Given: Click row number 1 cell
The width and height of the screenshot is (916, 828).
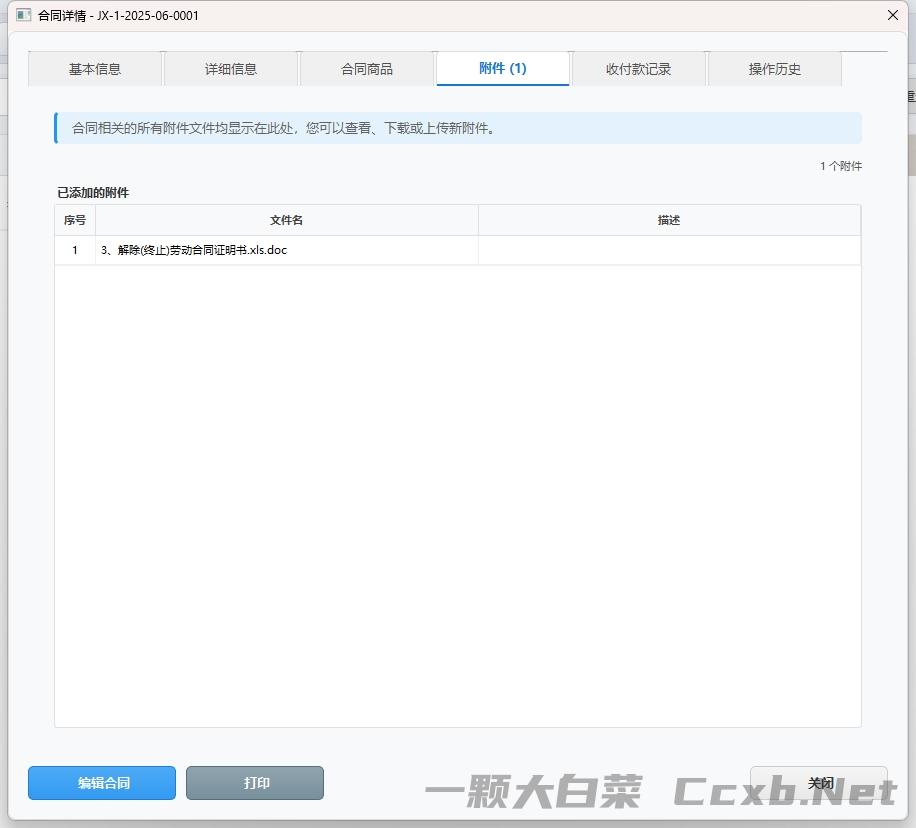Looking at the screenshot, I should 75,250.
